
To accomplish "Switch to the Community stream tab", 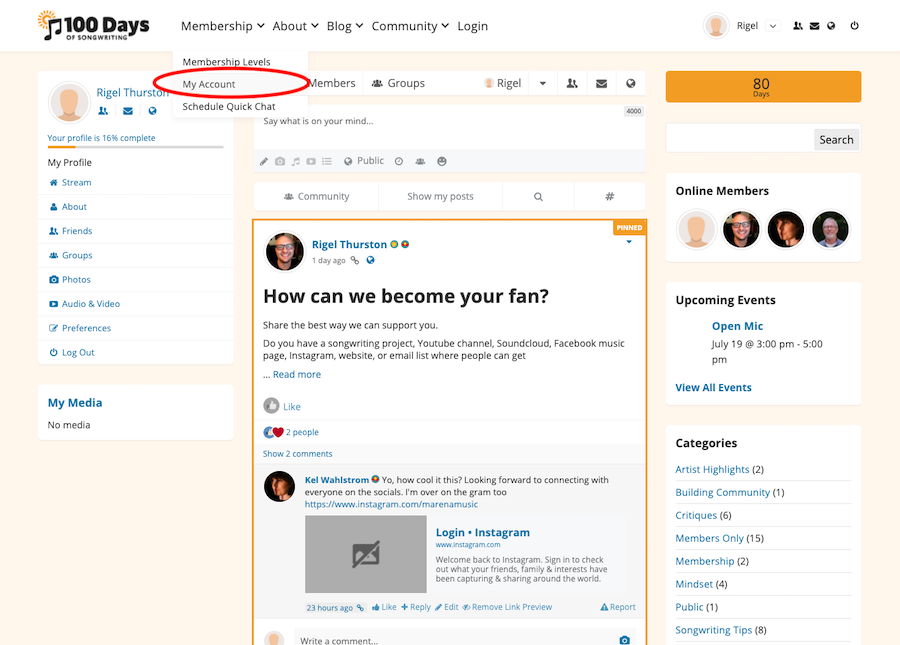I will (x=316, y=196).
